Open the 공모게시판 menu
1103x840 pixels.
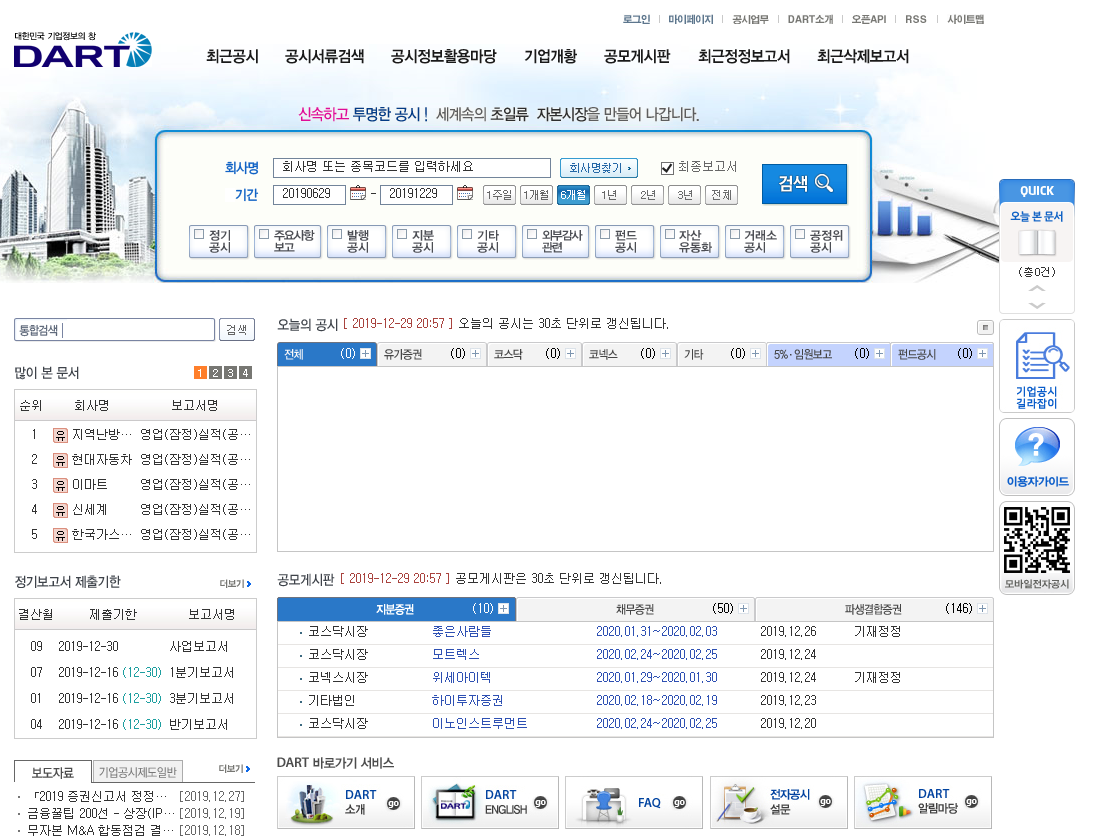[637, 56]
